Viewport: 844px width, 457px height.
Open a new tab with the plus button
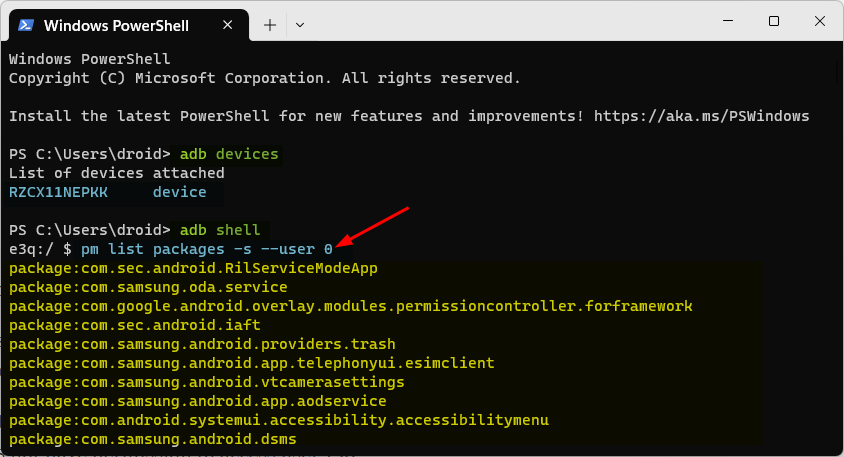tap(270, 22)
